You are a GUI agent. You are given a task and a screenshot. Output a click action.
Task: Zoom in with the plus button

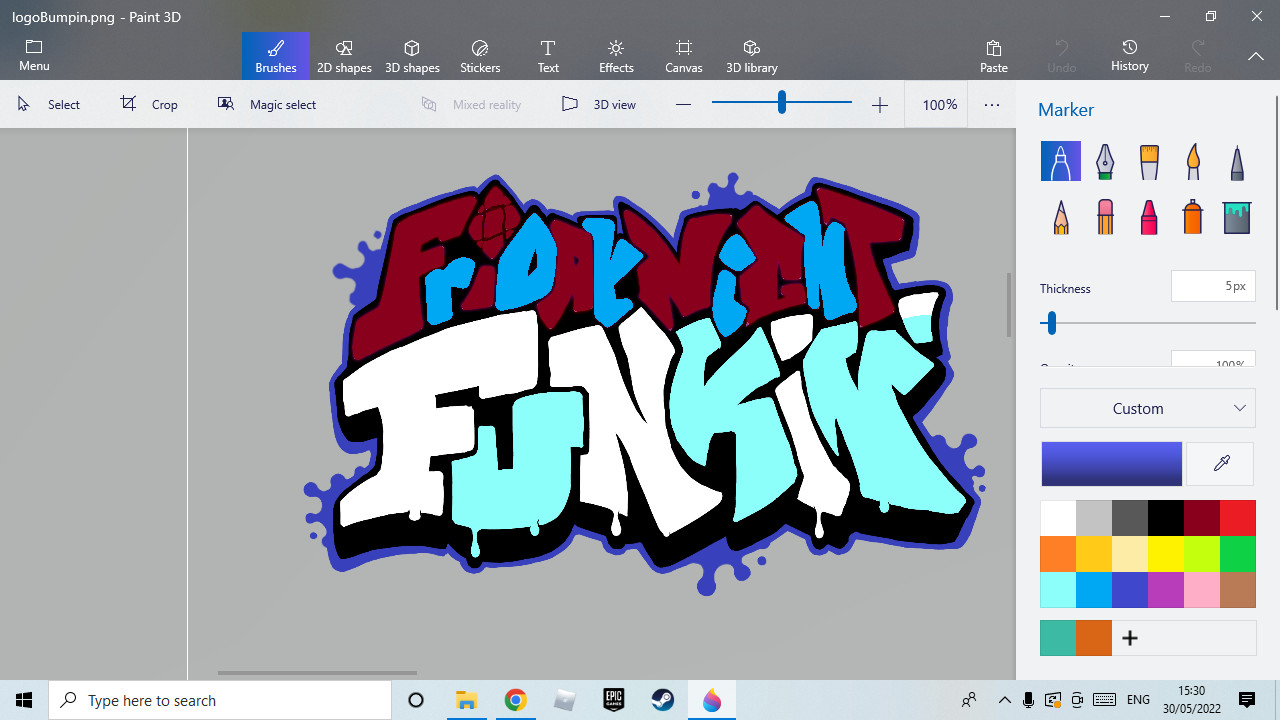tap(880, 104)
